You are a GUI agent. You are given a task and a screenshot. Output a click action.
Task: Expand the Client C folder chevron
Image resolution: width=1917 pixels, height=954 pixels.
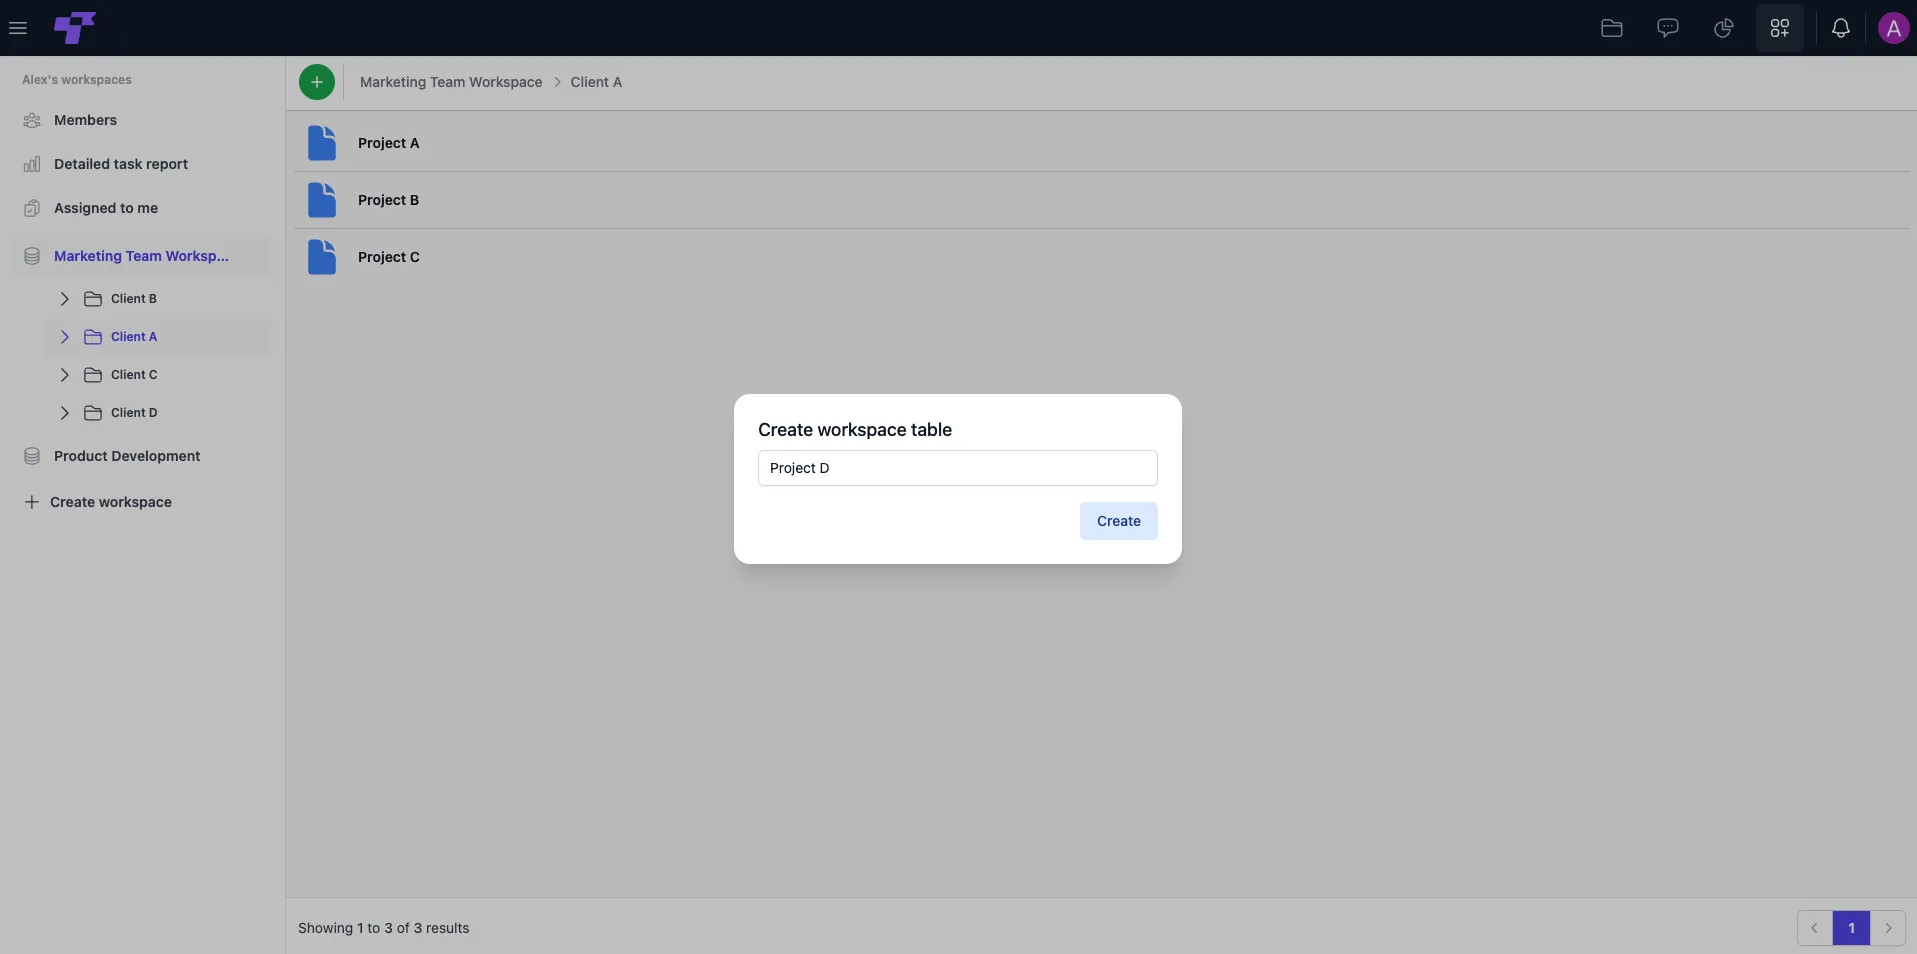coord(64,375)
